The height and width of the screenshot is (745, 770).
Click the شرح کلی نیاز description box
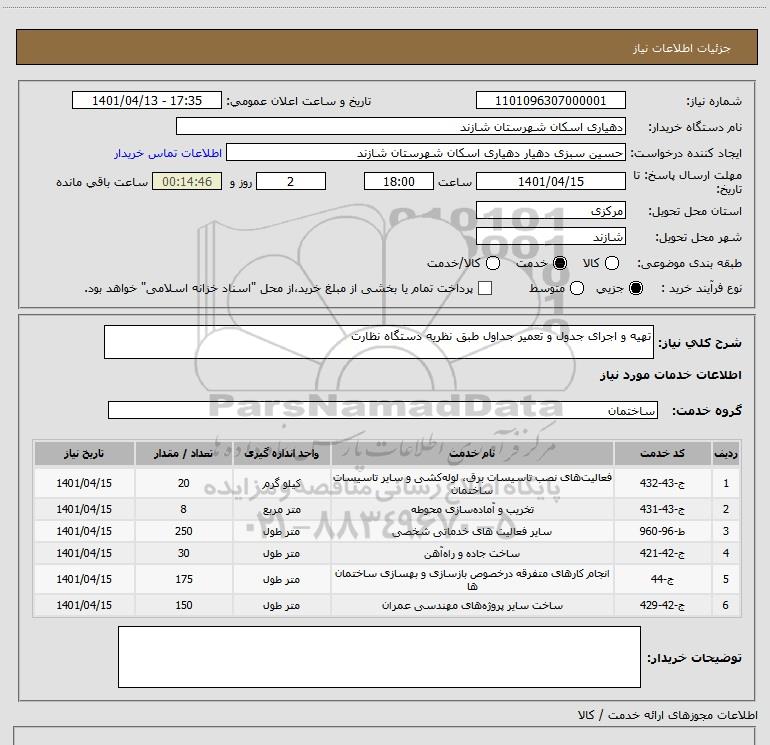(379, 342)
